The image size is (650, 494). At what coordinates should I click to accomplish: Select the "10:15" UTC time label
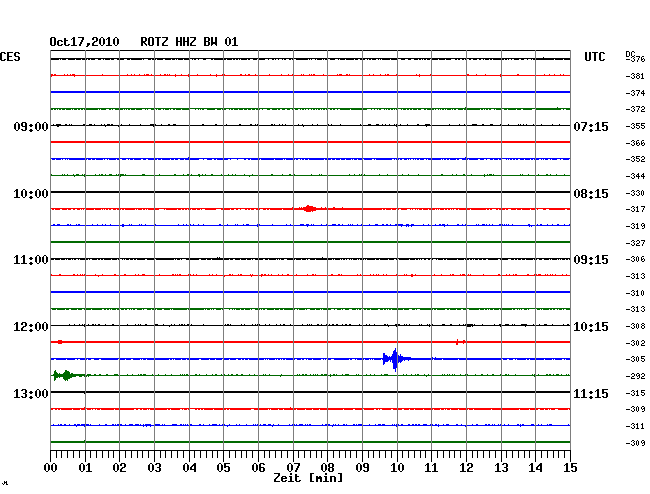click(591, 327)
